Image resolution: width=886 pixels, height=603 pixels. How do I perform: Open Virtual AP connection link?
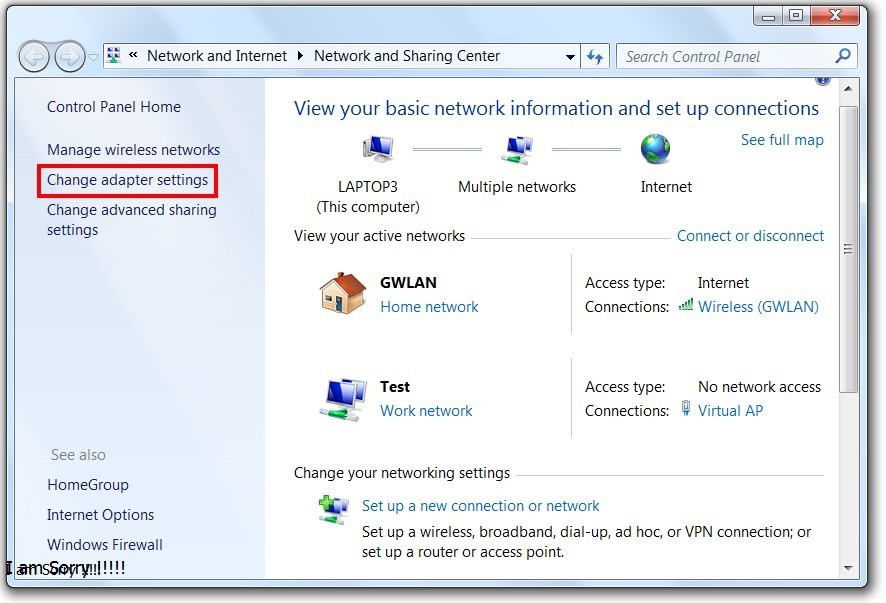730,411
